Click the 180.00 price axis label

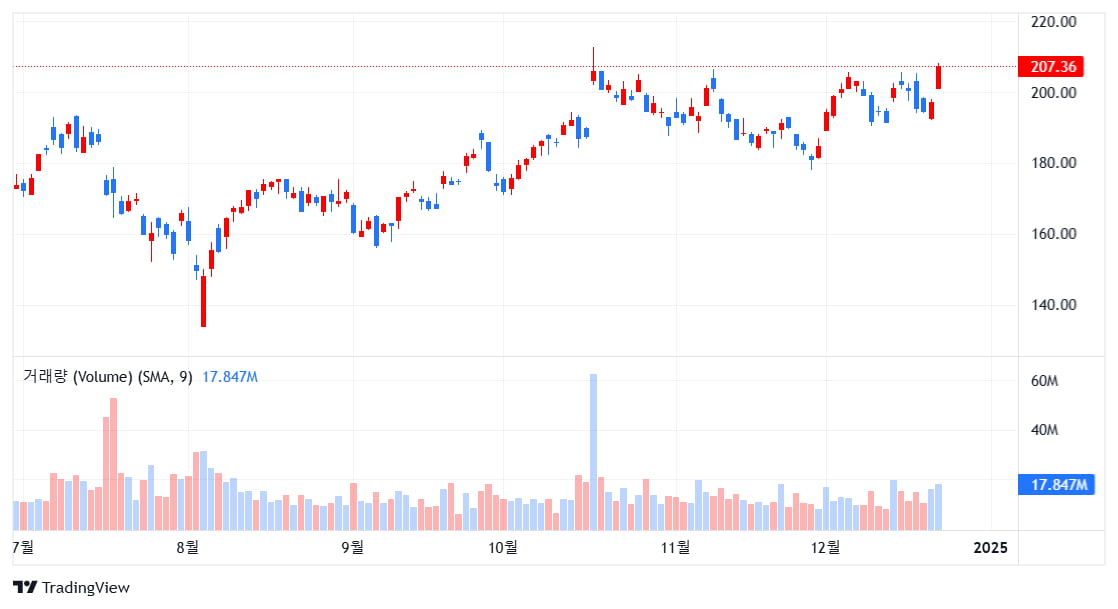coord(1053,163)
